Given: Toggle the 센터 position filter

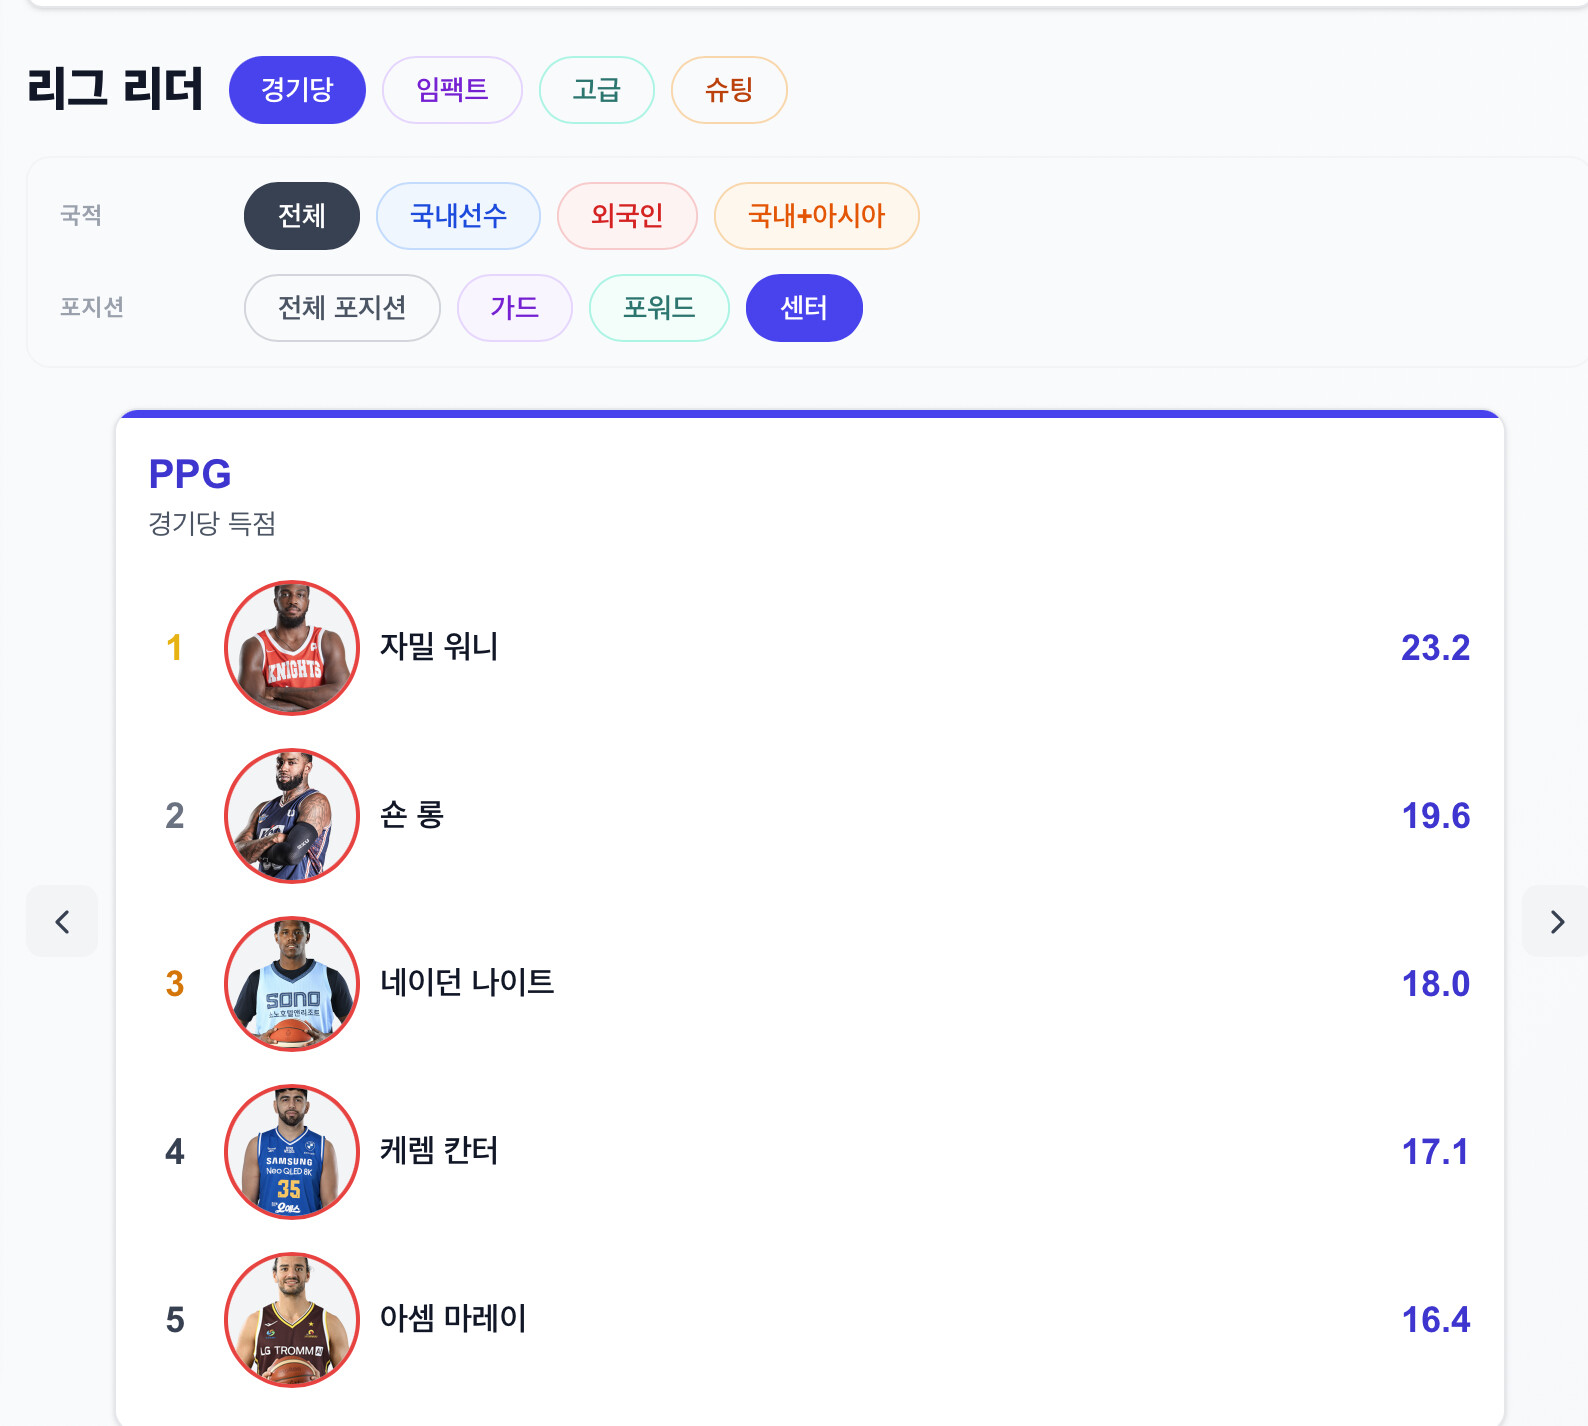Looking at the screenshot, I should pos(804,308).
